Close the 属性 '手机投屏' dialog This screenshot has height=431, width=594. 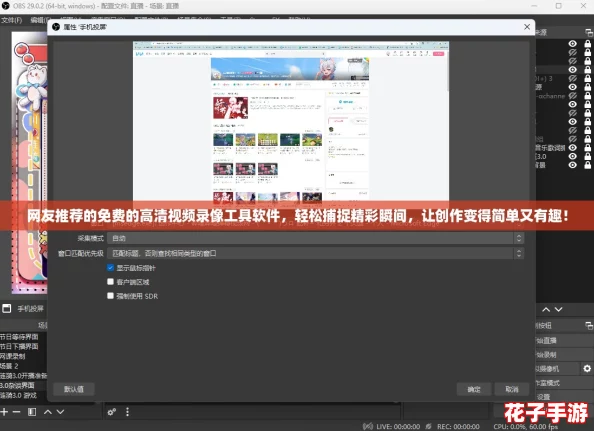tap(527, 27)
